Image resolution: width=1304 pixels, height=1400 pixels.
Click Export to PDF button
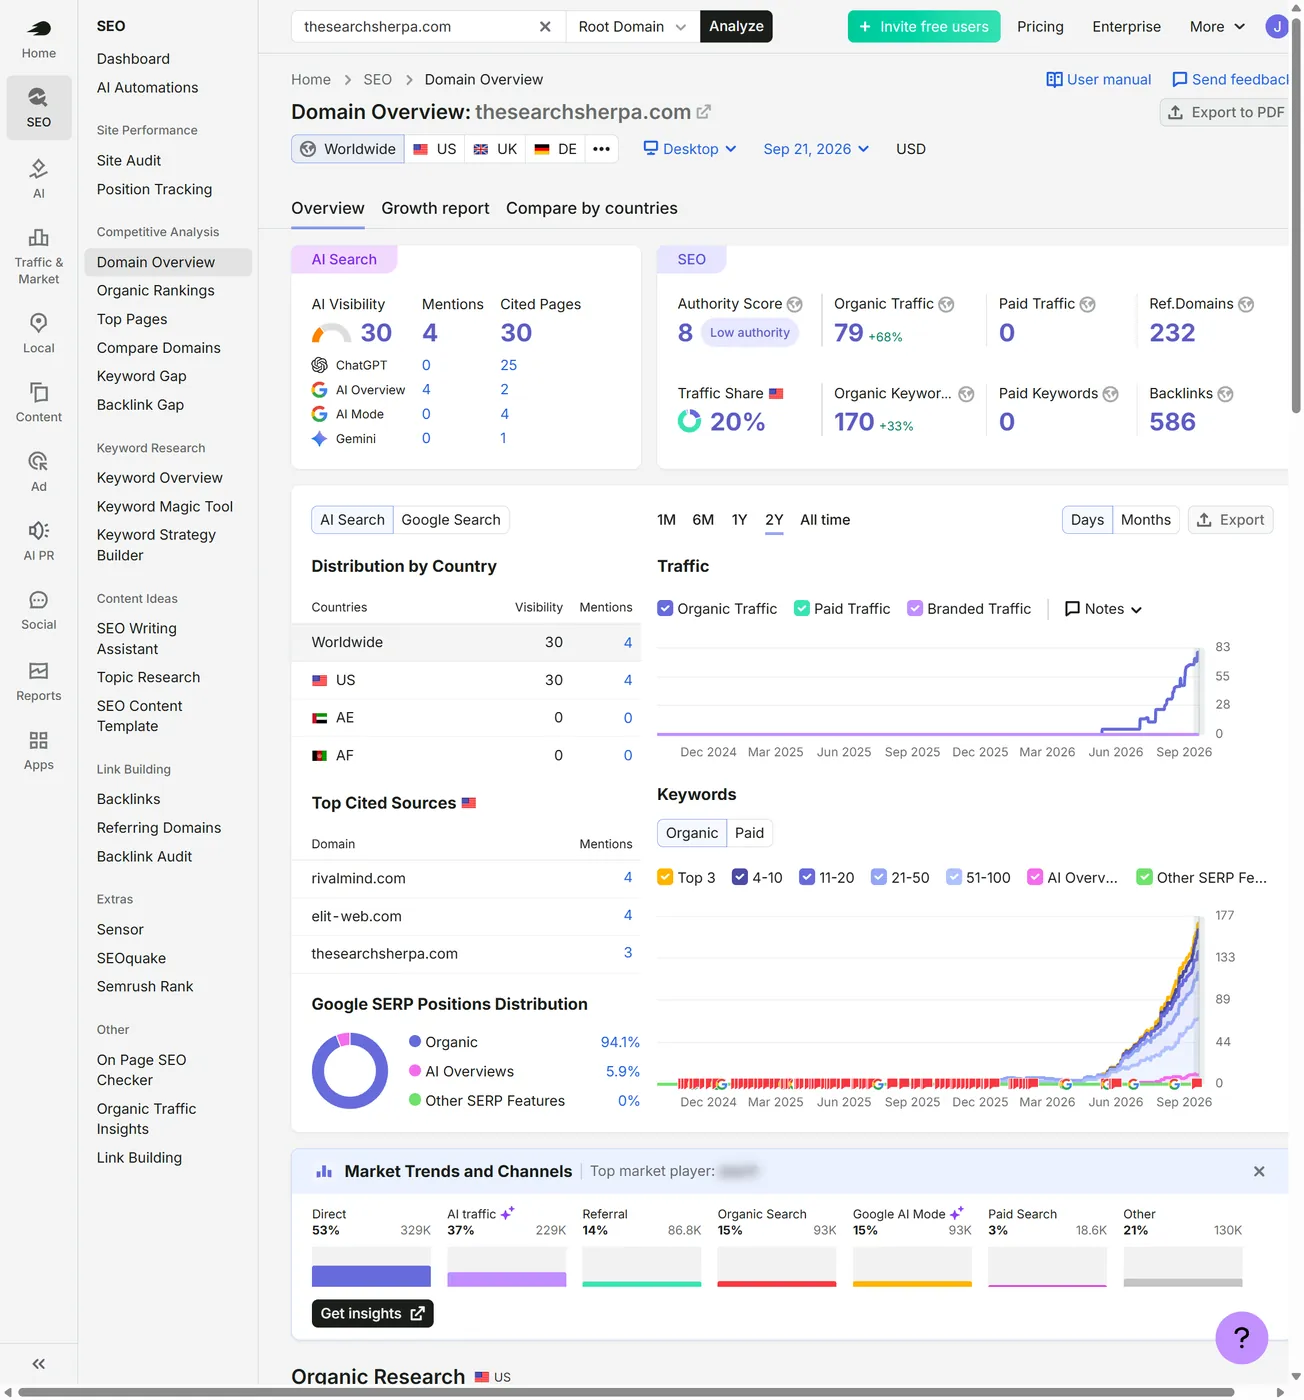[x=1226, y=112]
